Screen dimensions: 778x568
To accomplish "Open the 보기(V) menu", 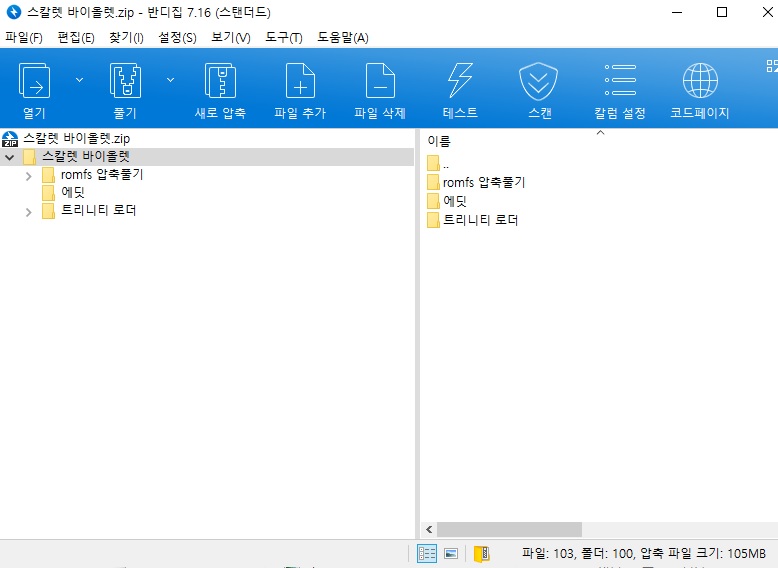I will [x=231, y=38].
